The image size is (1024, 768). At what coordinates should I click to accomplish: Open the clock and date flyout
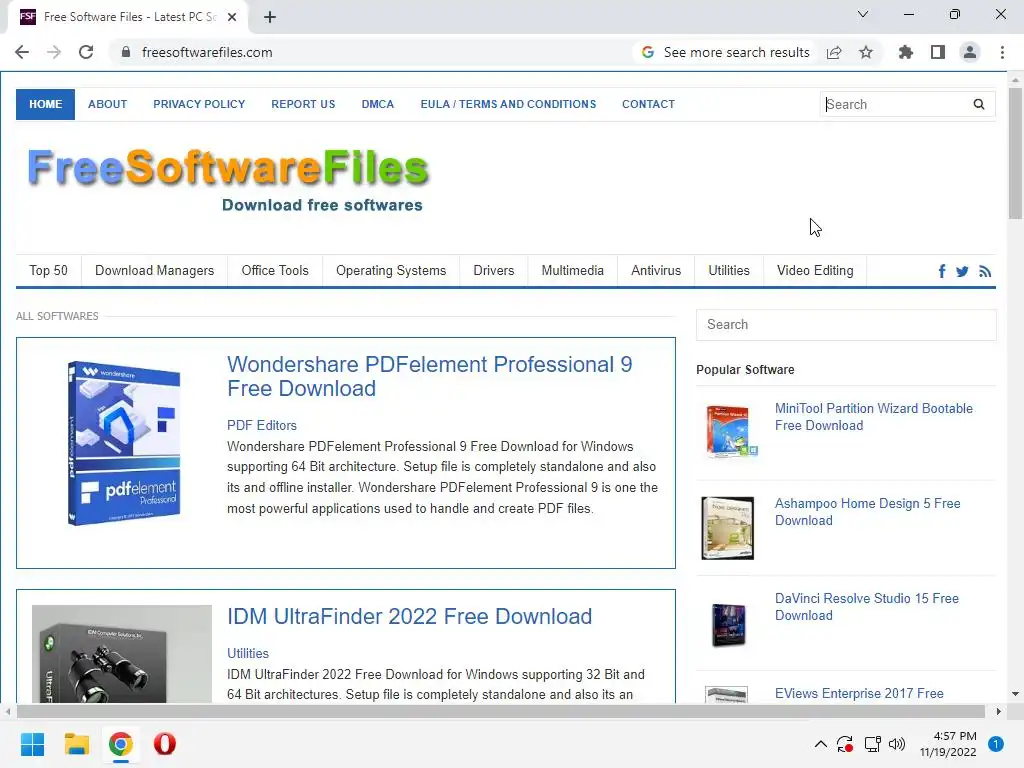(x=948, y=744)
